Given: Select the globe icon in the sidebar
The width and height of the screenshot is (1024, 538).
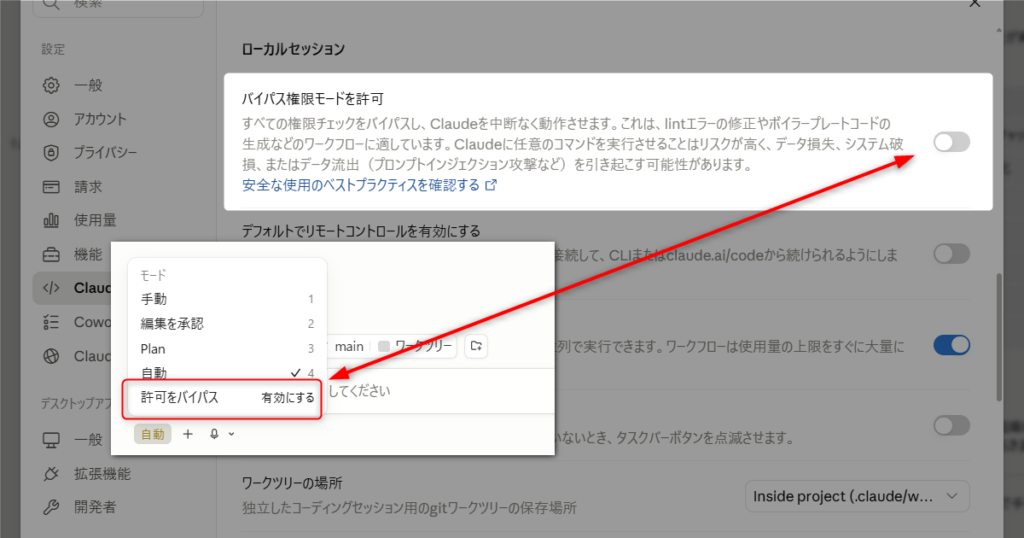Looking at the screenshot, I should pos(51,356).
